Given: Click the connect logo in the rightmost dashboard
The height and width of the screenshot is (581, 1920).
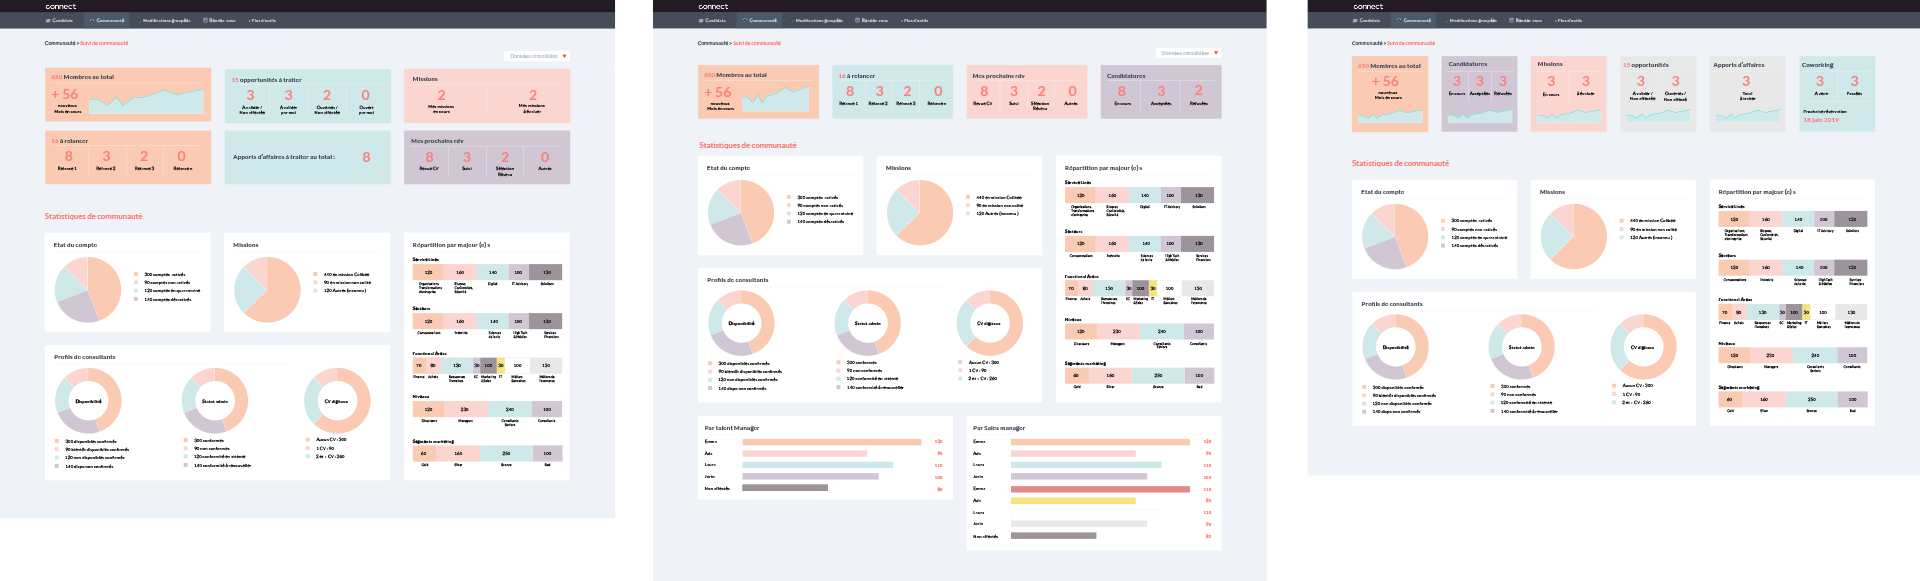Looking at the screenshot, I should (1368, 6).
